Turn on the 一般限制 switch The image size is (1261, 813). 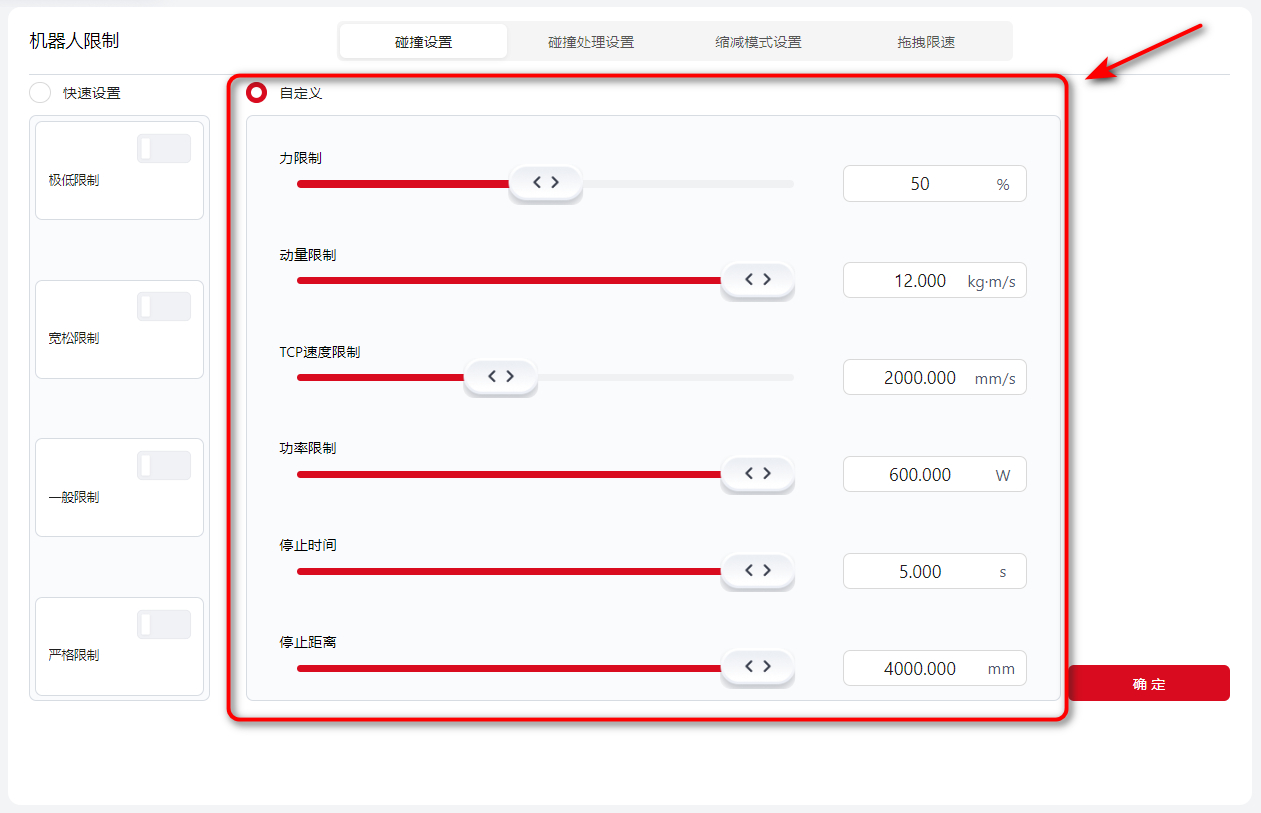(x=163, y=466)
